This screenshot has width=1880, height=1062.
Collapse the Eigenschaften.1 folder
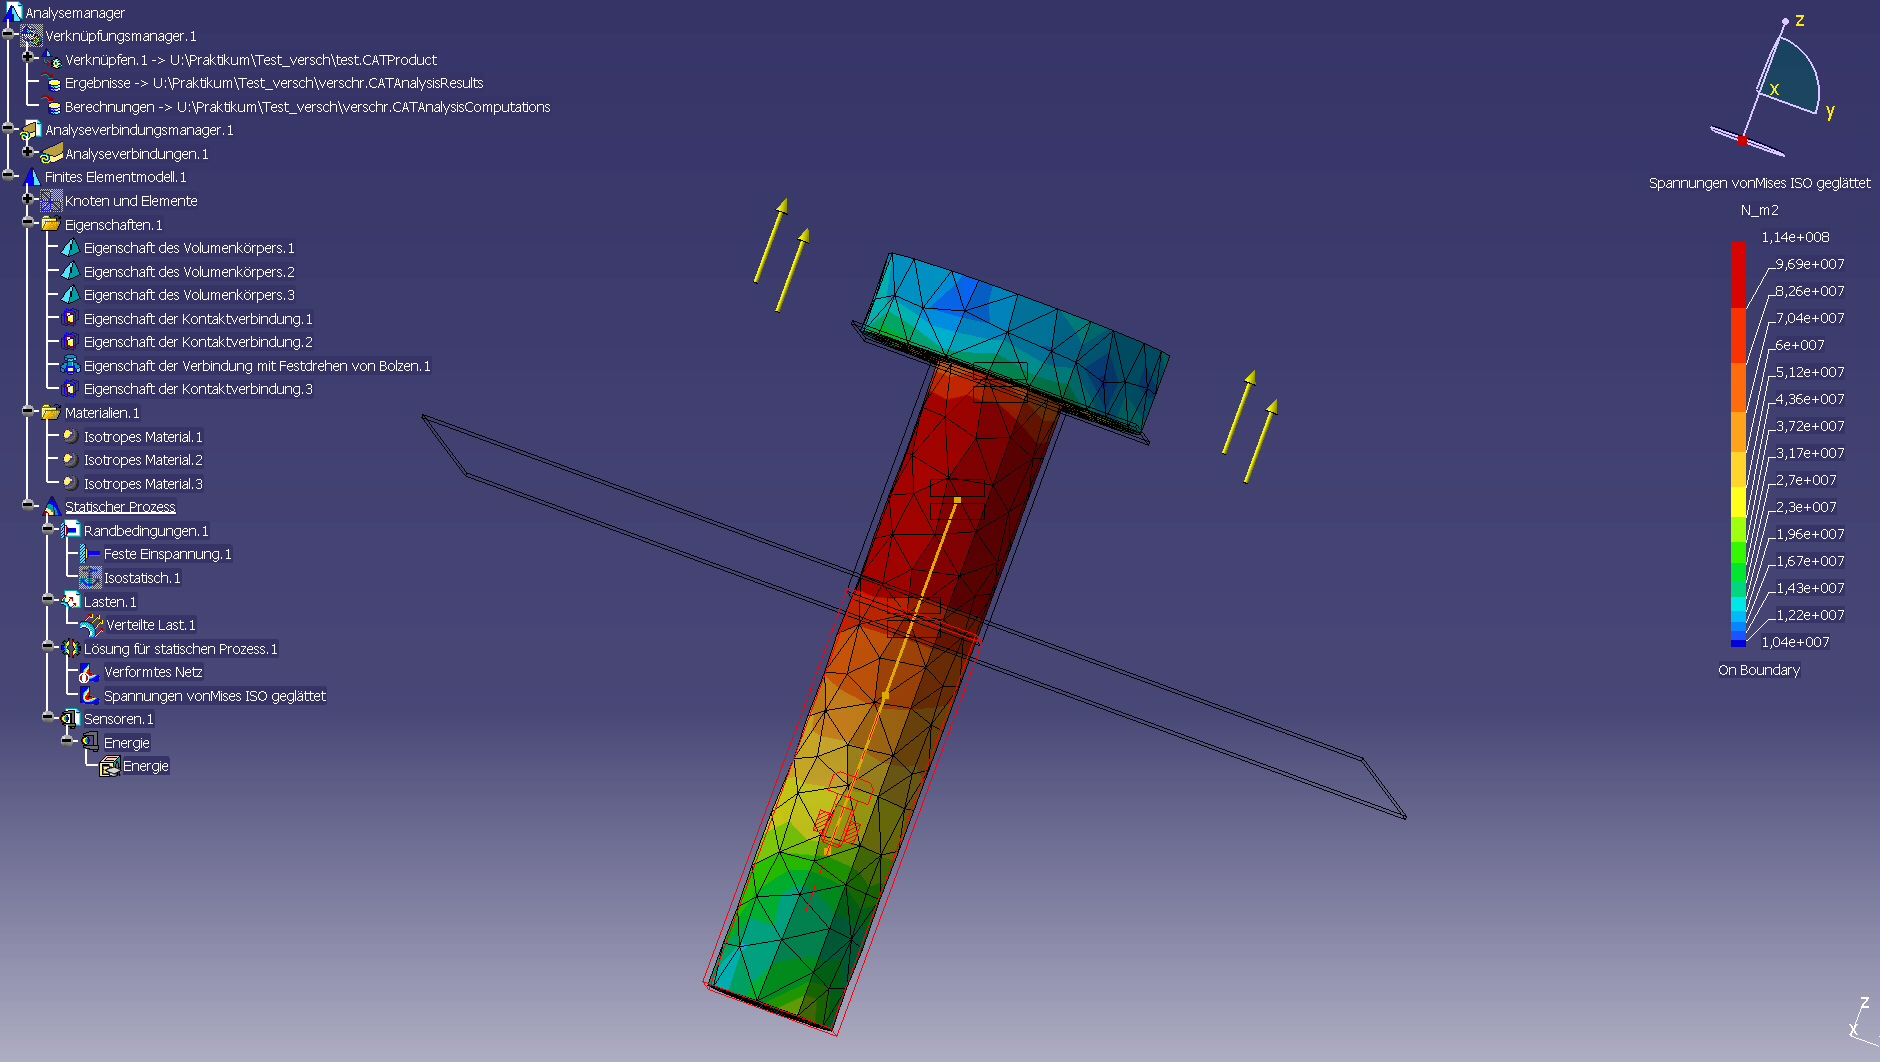(x=28, y=222)
